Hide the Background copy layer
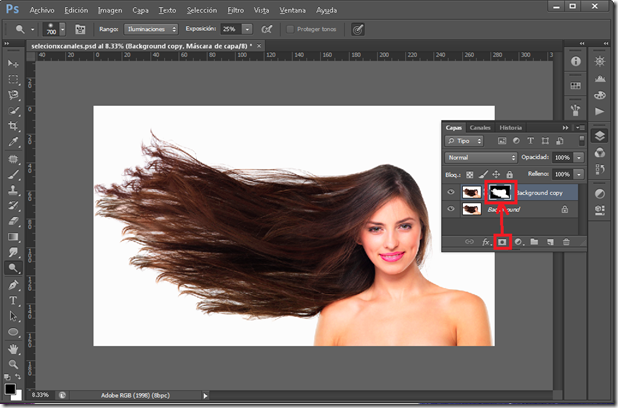Viewport: 618px width, 408px height. [451, 192]
